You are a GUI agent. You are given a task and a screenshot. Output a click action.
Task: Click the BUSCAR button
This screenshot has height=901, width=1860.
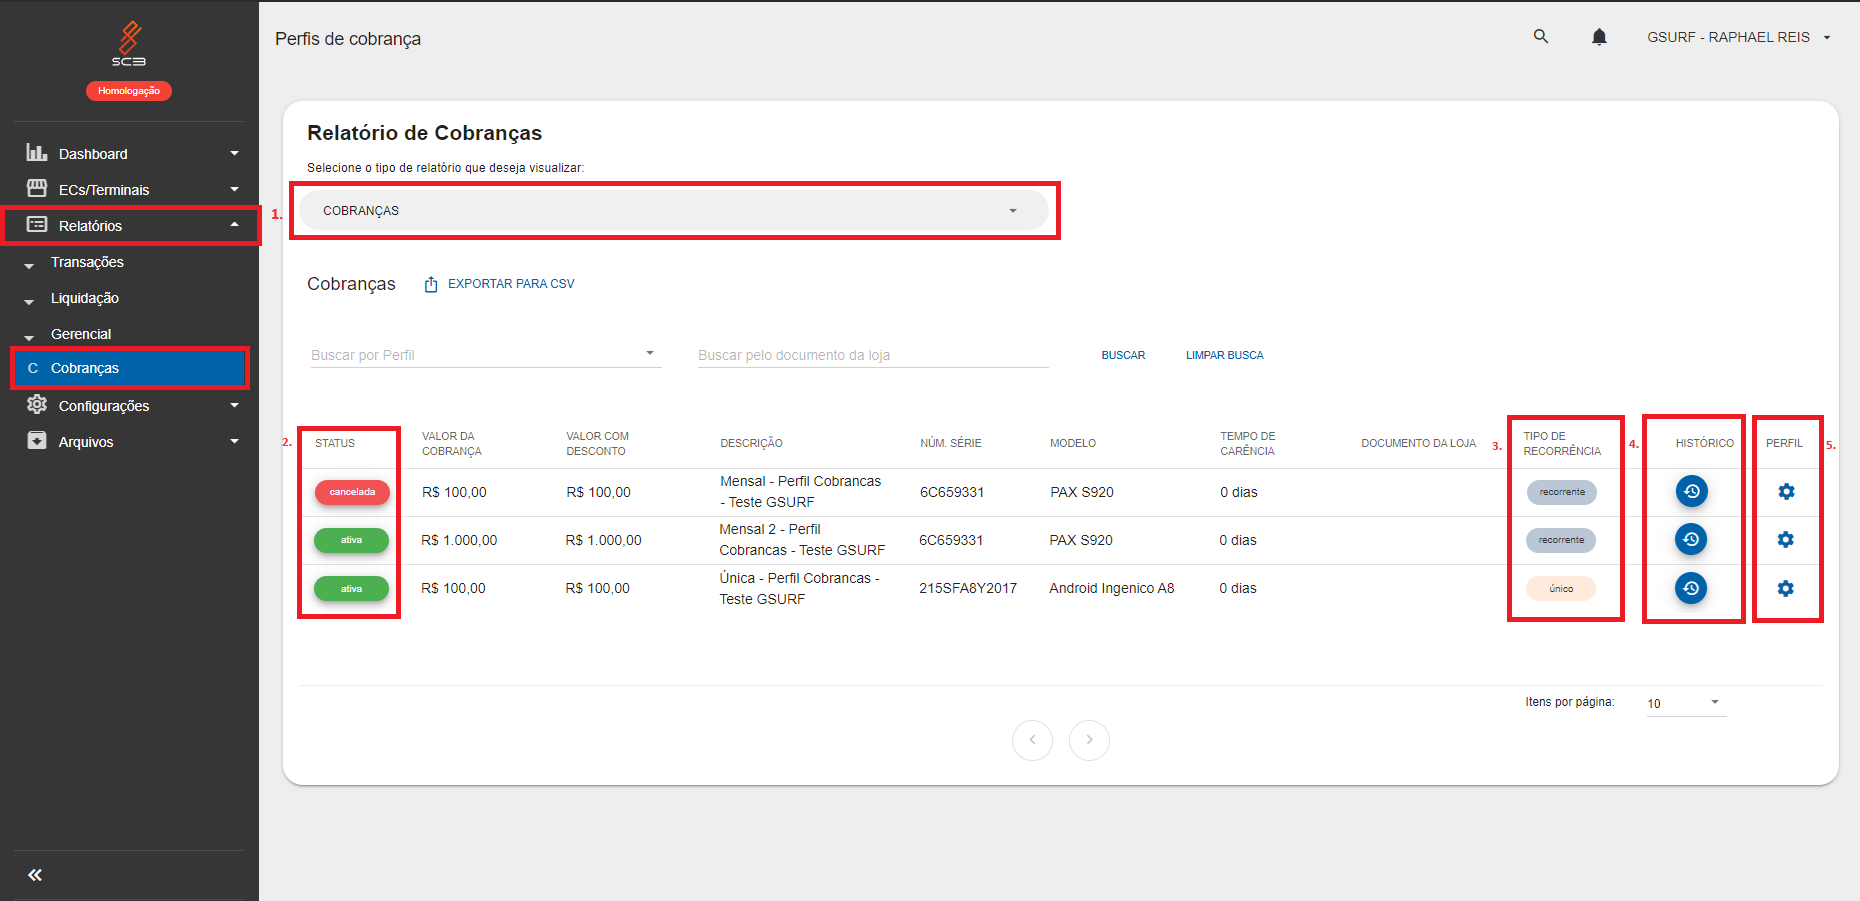pos(1123,355)
